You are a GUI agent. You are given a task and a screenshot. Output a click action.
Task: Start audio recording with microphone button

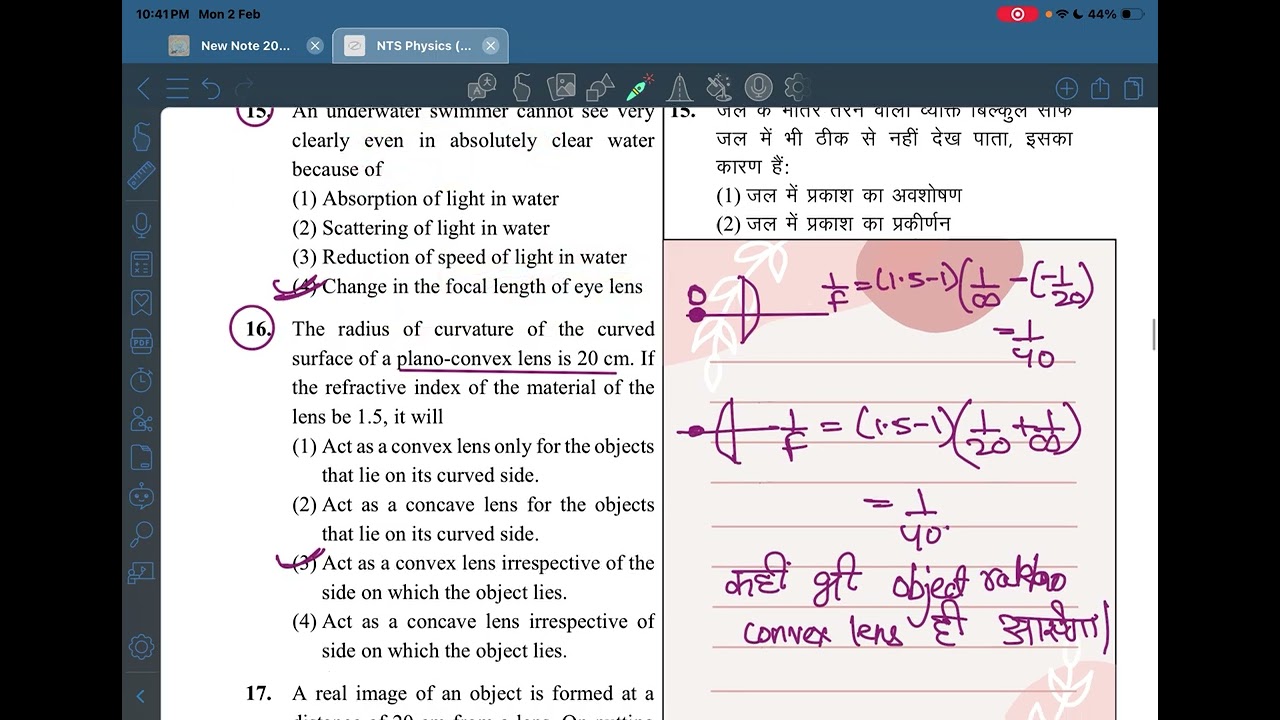pos(758,87)
